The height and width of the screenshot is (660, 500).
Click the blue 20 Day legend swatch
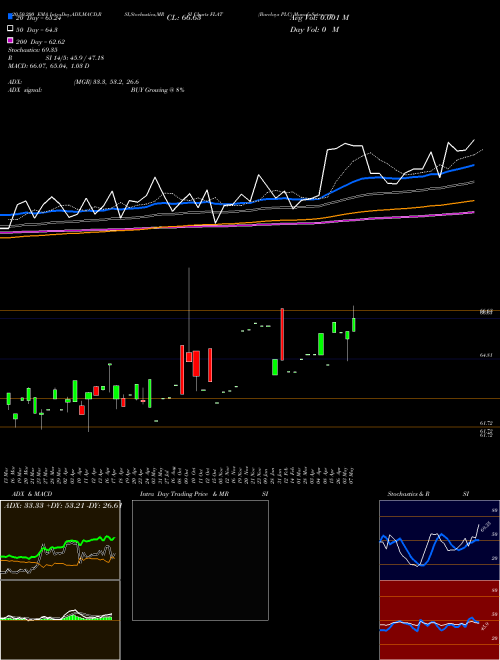pos(10,17)
